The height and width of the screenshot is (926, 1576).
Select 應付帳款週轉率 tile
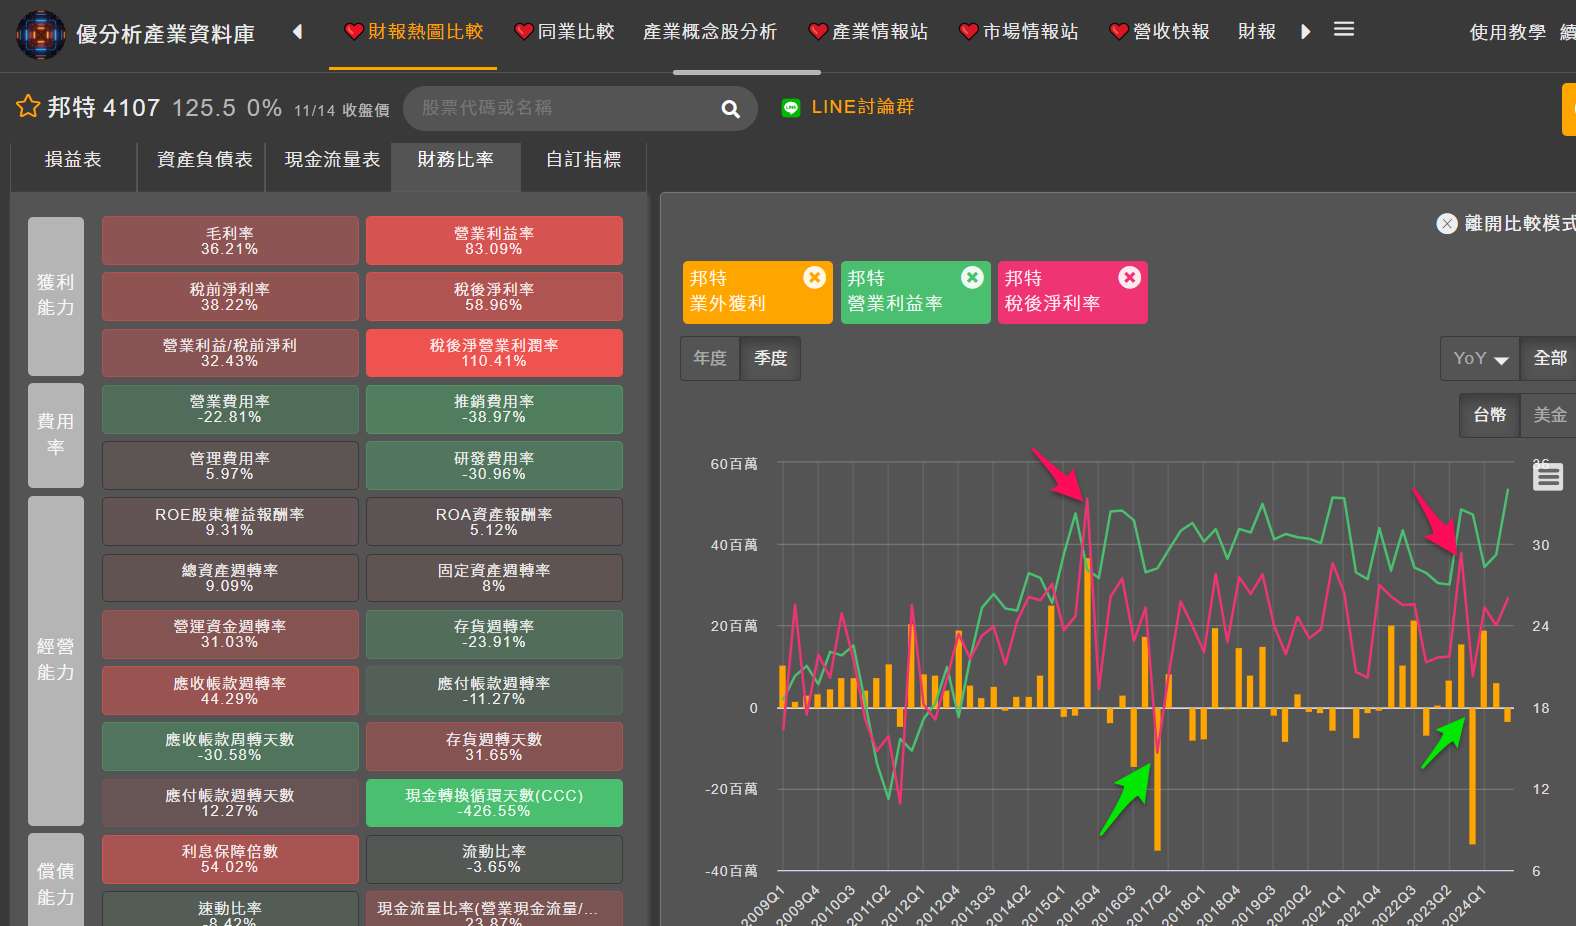[494, 691]
